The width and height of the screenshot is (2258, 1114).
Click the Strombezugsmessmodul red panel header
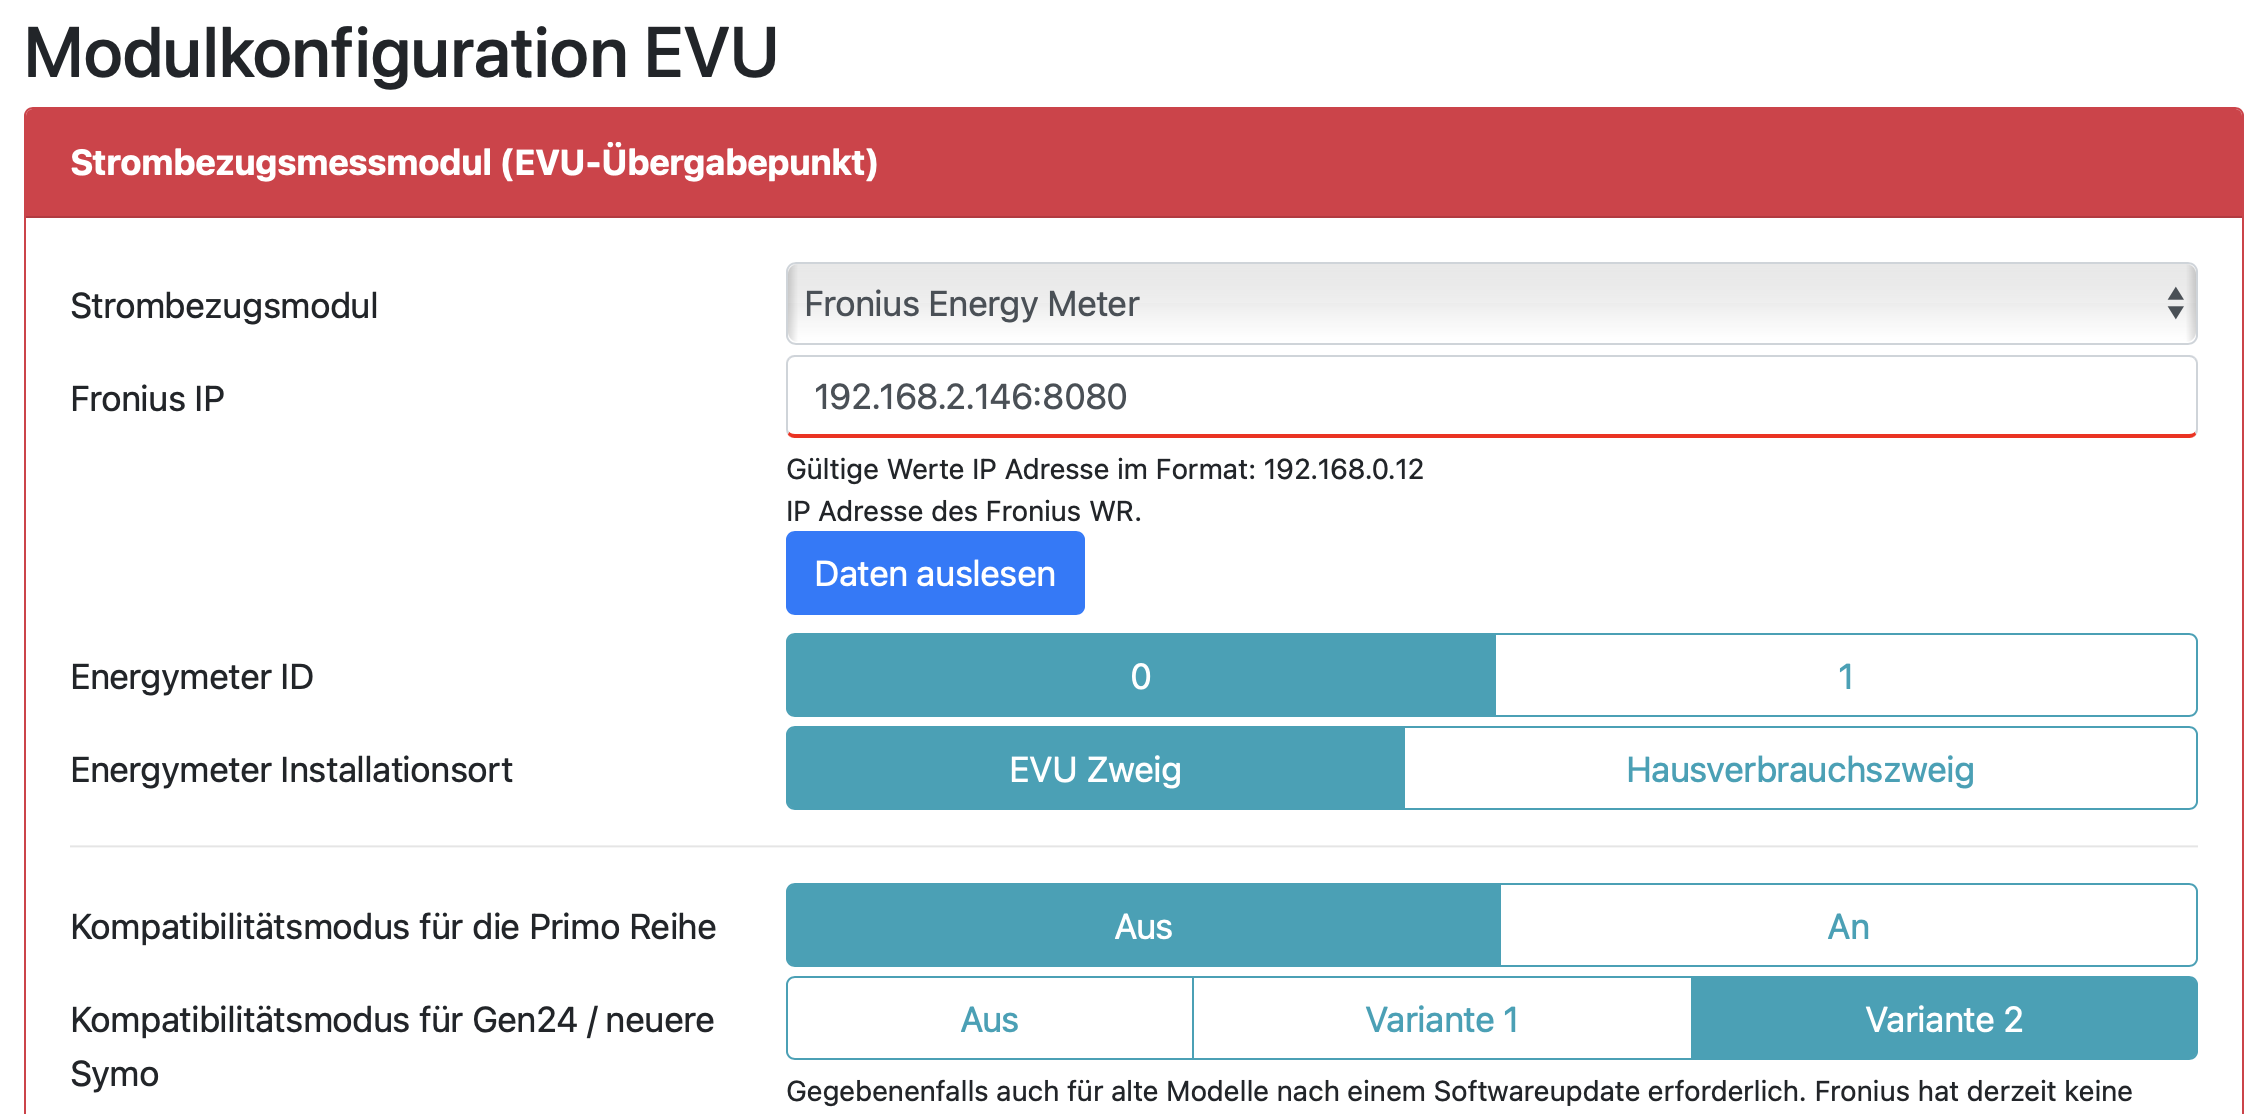tap(1132, 163)
